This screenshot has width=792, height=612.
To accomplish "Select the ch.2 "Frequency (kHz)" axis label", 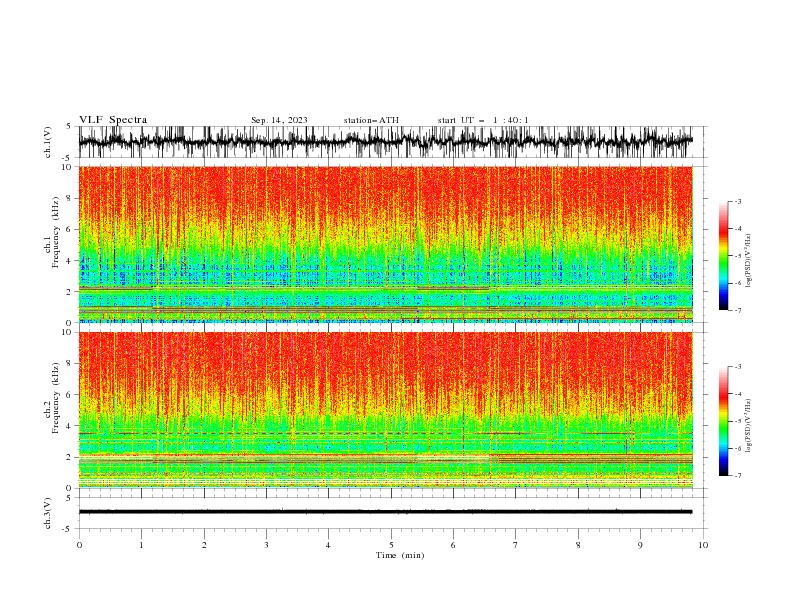I will [56, 398].
